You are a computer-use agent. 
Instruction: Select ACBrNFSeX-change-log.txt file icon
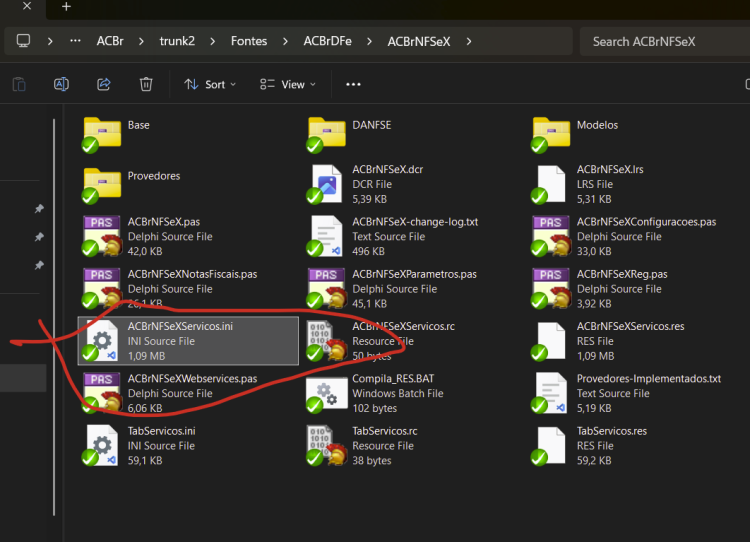click(325, 236)
